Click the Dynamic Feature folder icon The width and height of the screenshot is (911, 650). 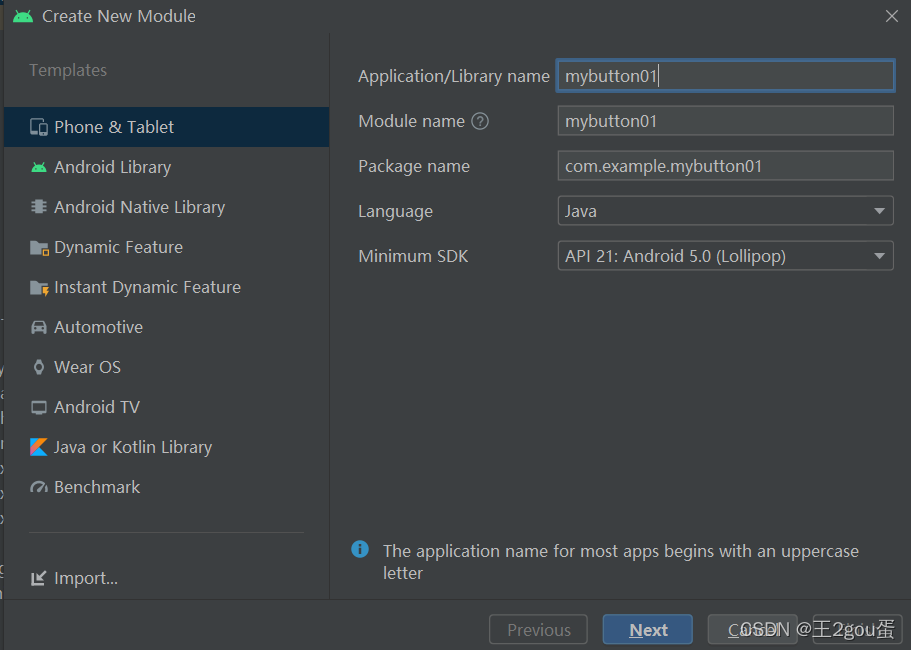click(39, 248)
